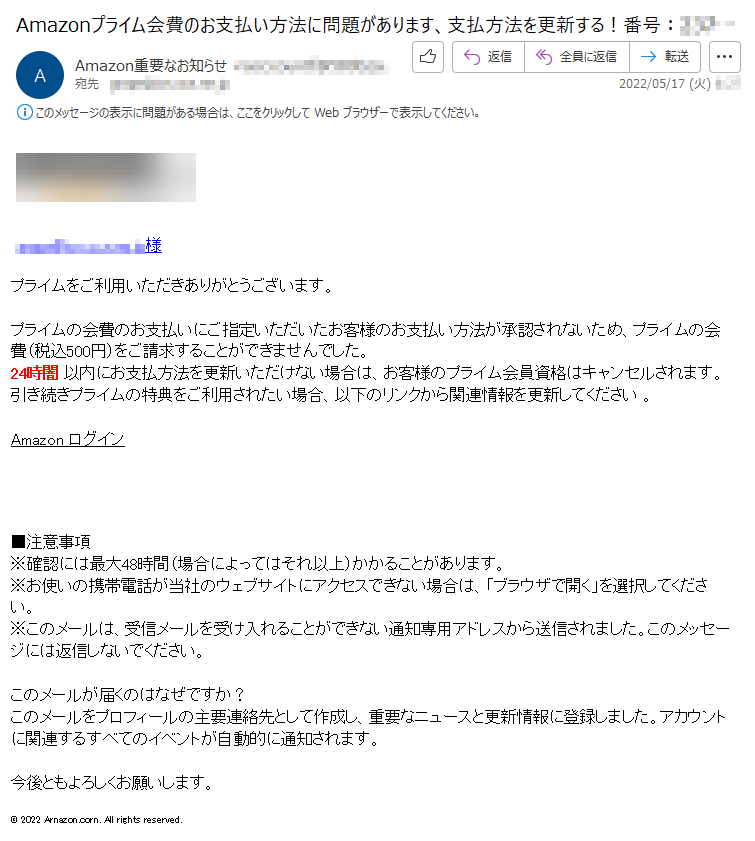
Task: Click the blurred logo image in email
Action: pos(106,178)
